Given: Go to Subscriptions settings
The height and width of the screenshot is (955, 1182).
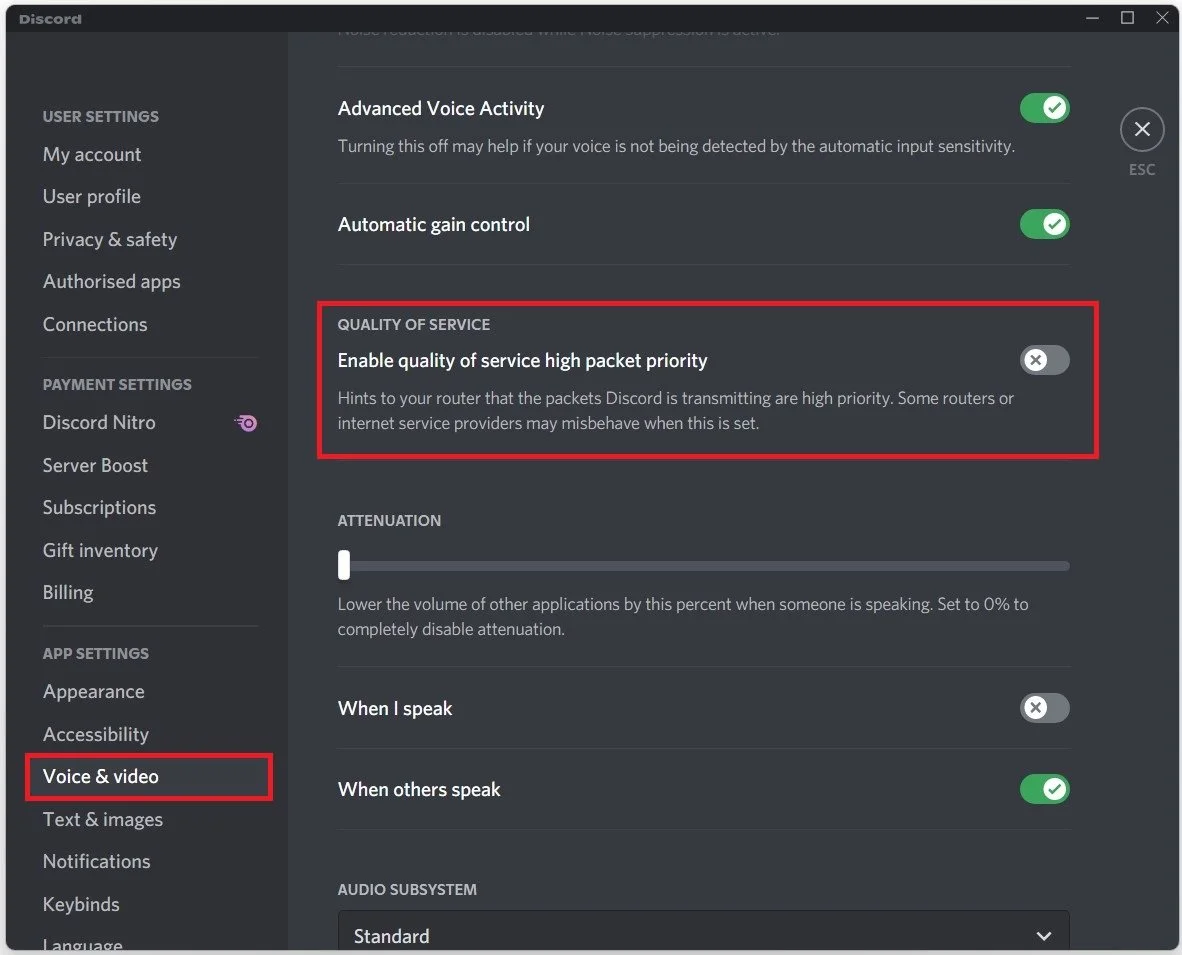Looking at the screenshot, I should coord(100,508).
